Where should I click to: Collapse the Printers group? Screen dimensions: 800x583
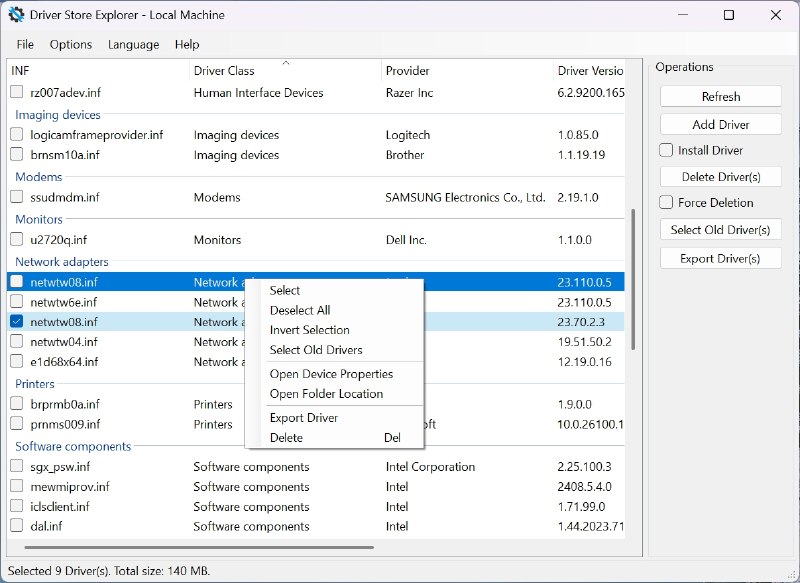tap(34, 383)
